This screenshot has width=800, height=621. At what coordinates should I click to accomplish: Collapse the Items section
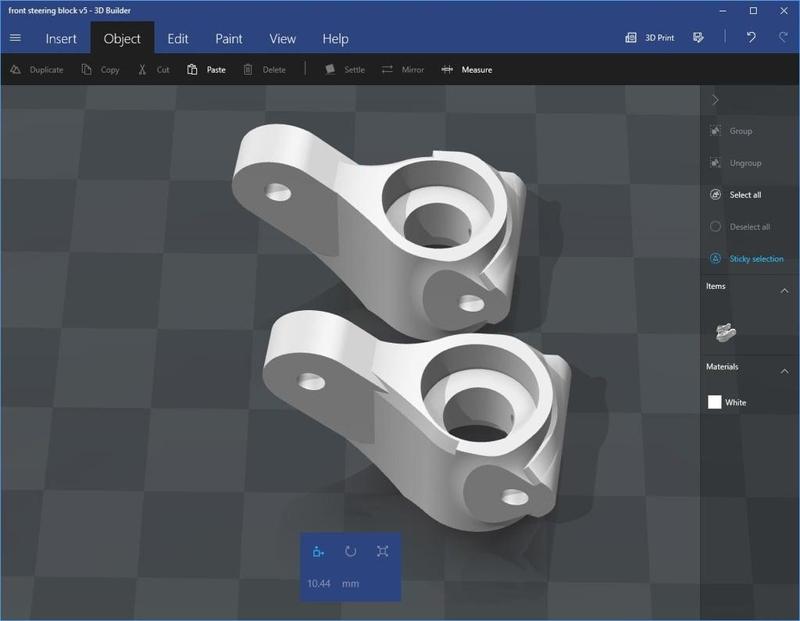[x=784, y=291]
